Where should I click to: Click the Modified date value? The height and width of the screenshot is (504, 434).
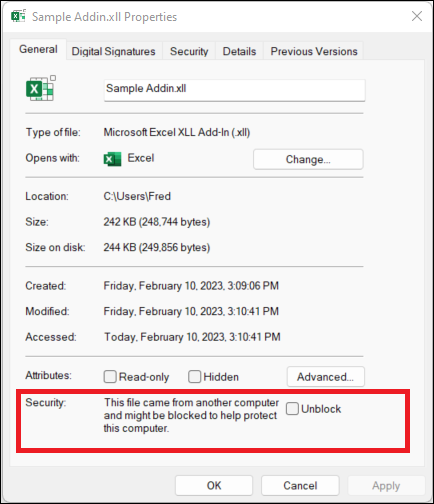pyautogui.click(x=191, y=311)
